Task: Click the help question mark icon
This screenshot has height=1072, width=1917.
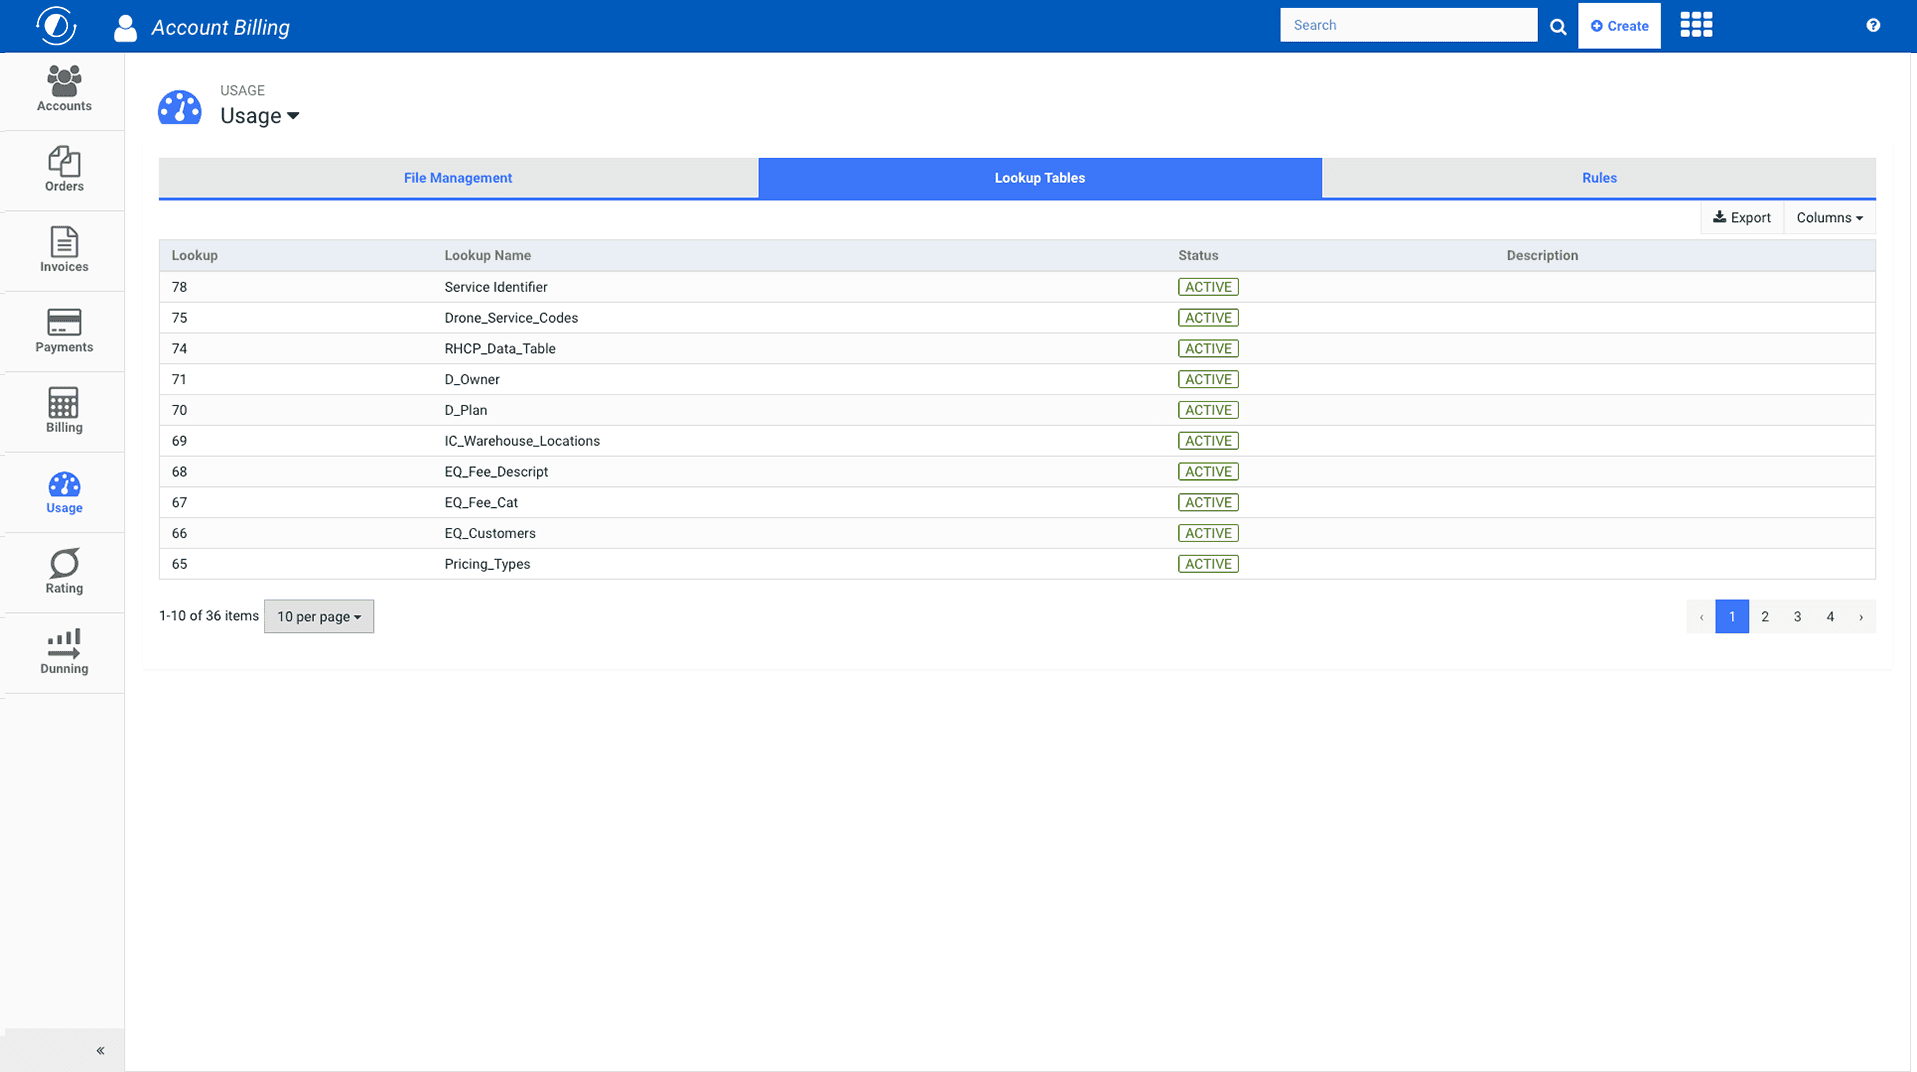Action: (x=1873, y=25)
